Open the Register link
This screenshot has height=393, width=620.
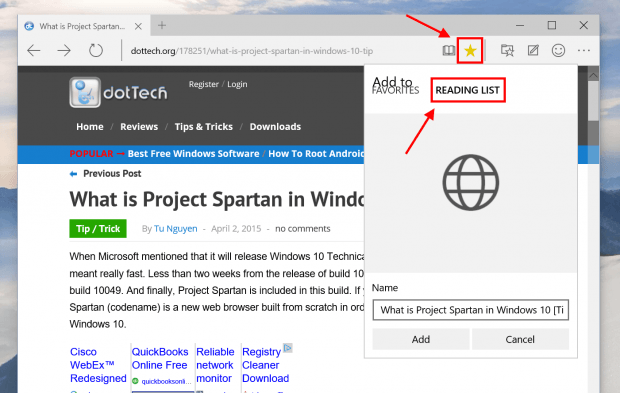tap(204, 84)
